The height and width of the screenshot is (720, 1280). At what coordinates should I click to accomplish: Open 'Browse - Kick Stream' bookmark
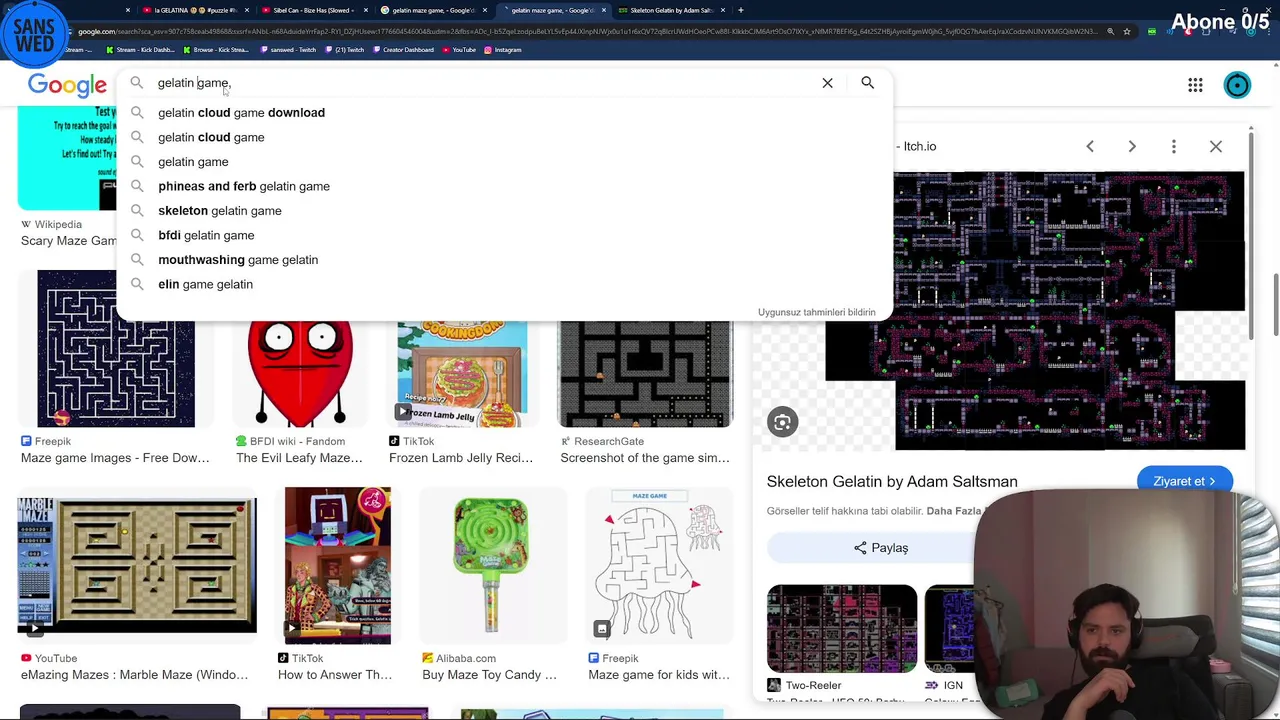(217, 49)
